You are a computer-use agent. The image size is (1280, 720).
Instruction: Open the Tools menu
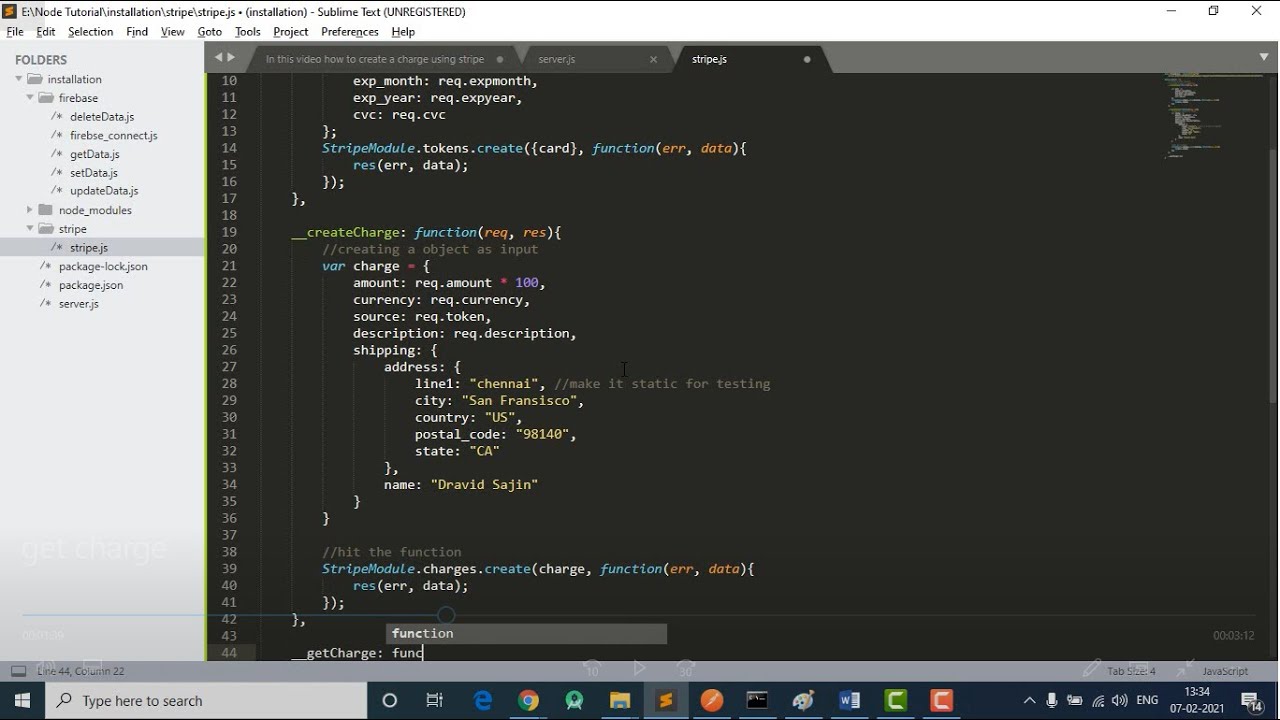pyautogui.click(x=248, y=32)
